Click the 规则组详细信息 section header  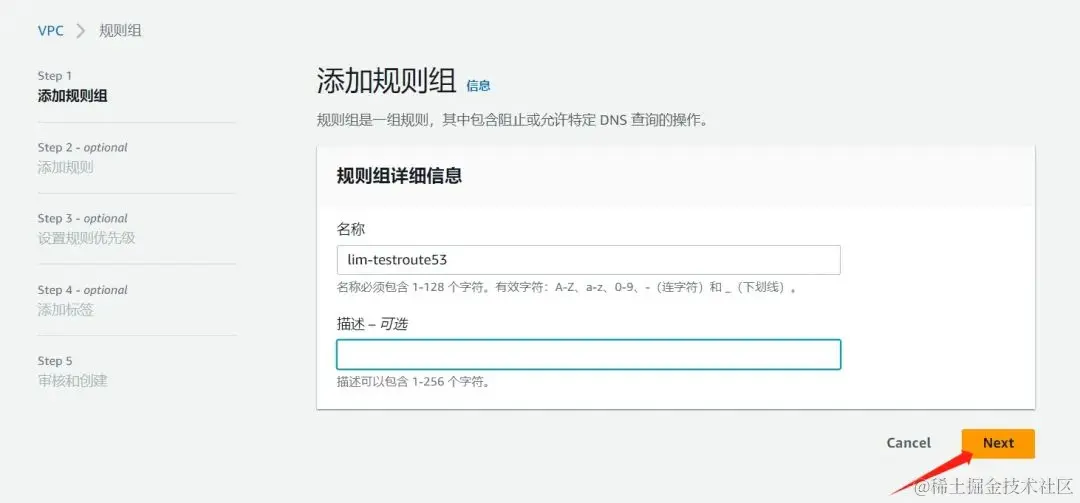pyautogui.click(x=399, y=176)
